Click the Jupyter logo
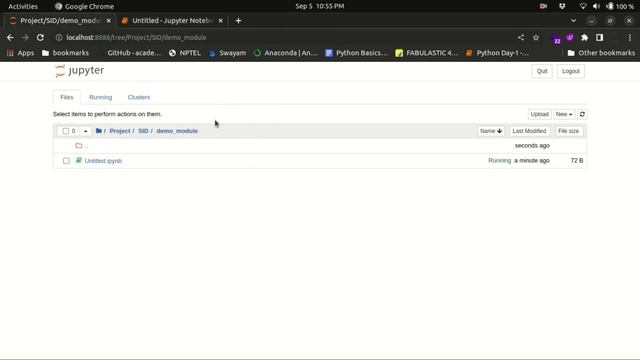 [80, 71]
